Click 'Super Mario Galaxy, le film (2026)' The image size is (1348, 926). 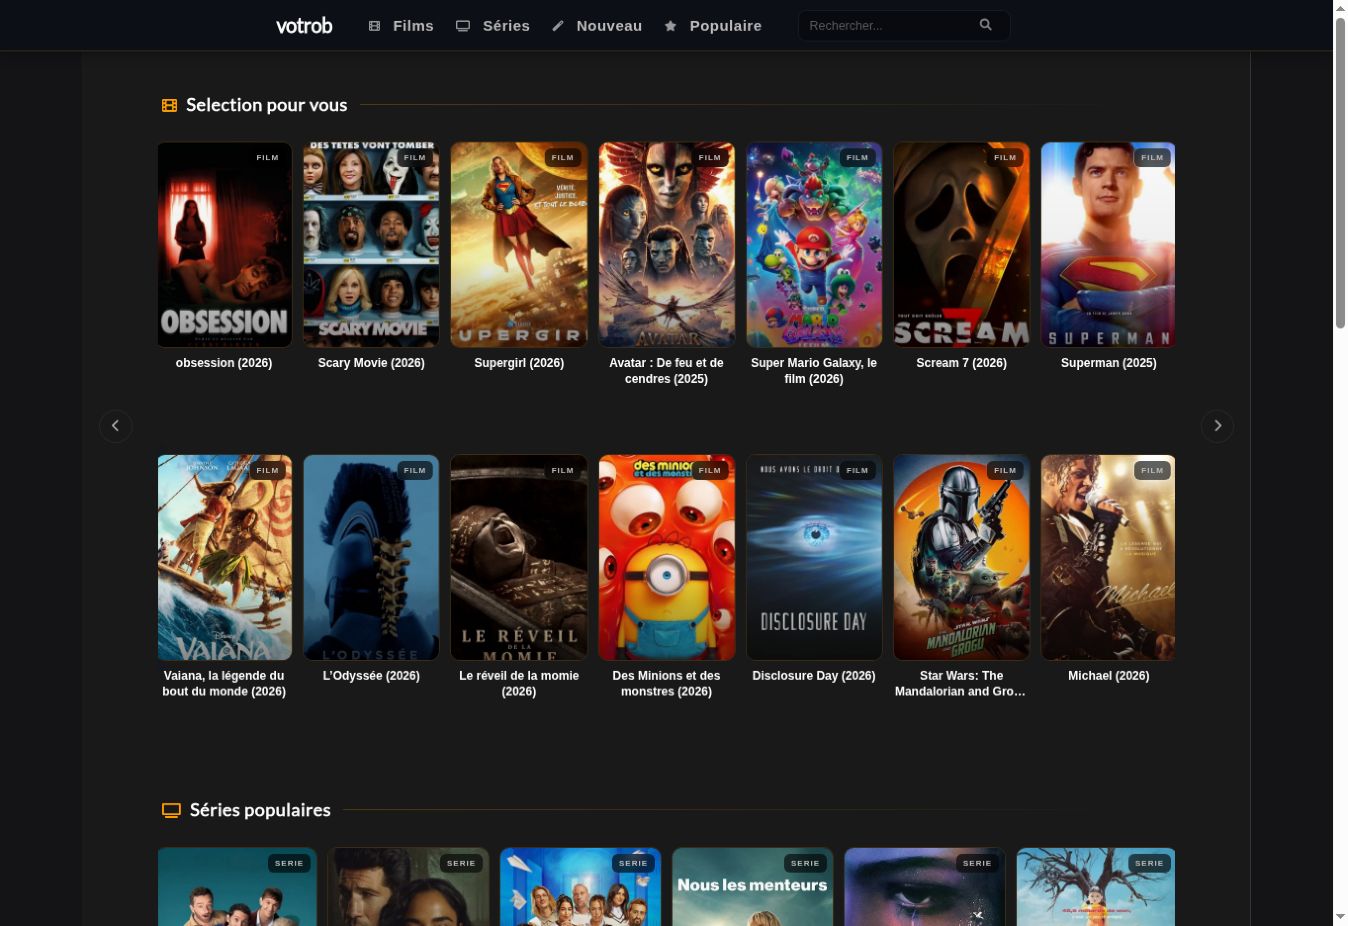pyautogui.click(x=814, y=371)
